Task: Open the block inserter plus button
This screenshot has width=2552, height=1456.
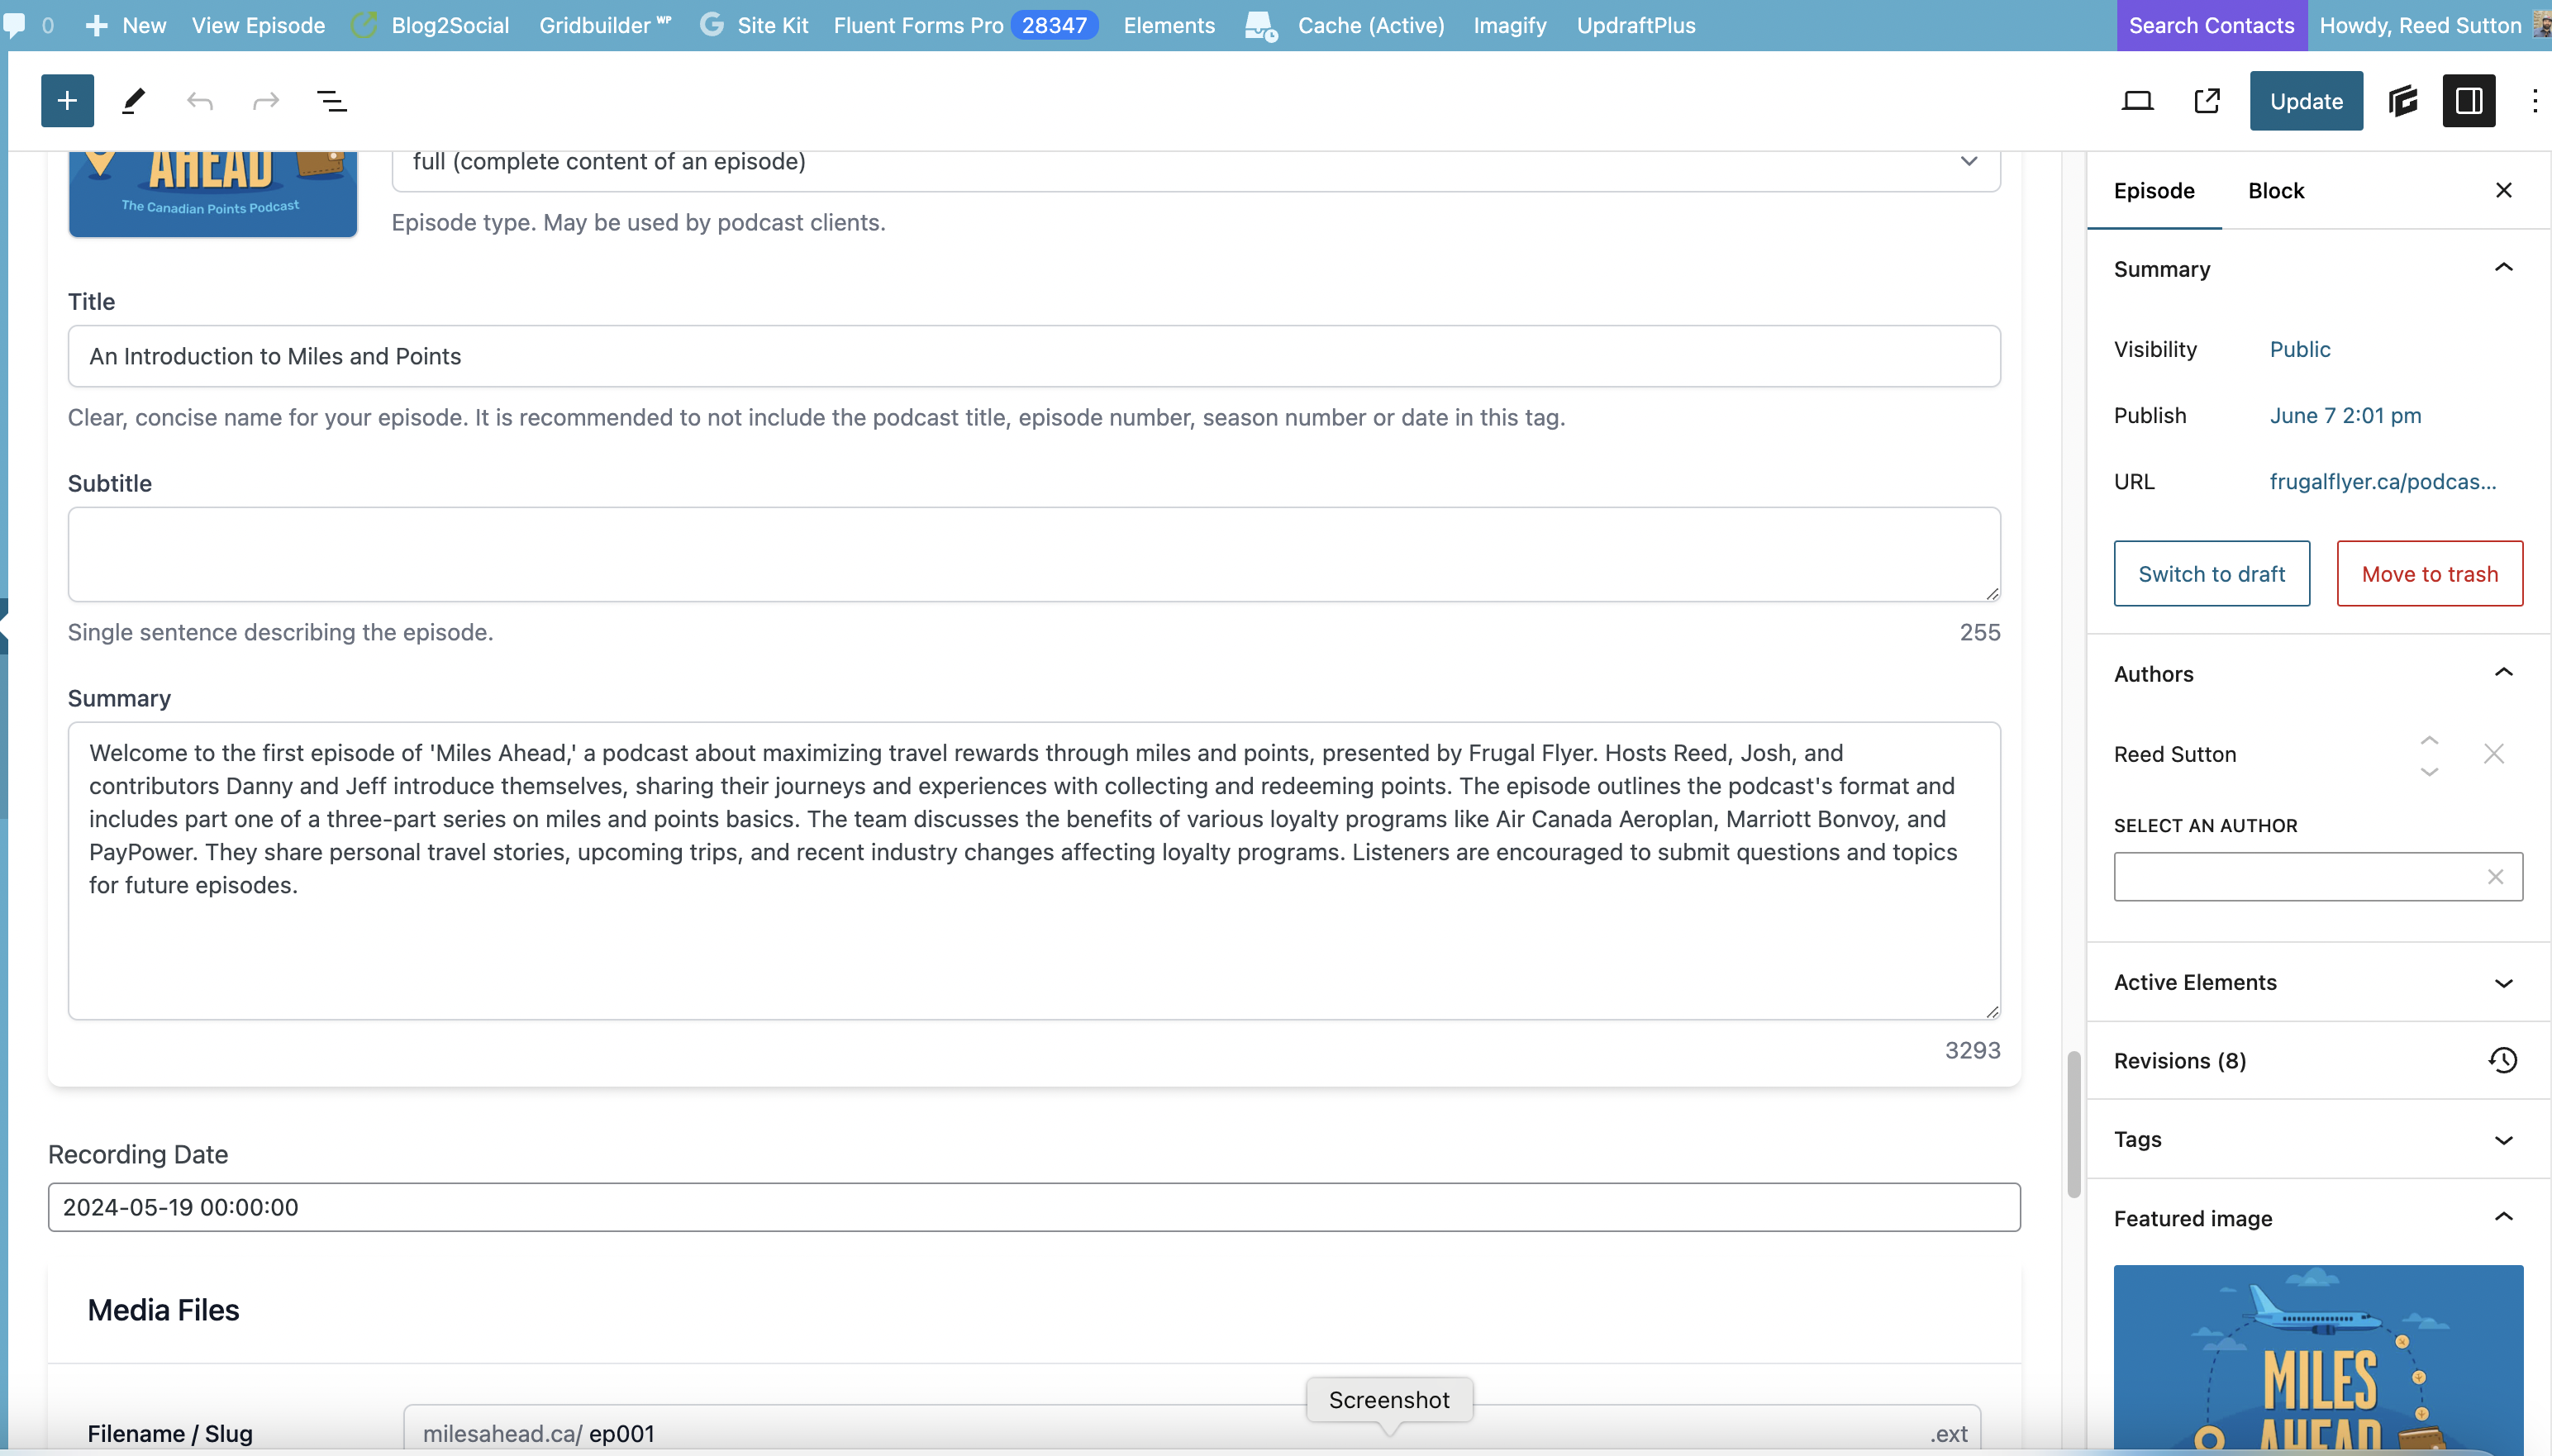Action: [67, 101]
